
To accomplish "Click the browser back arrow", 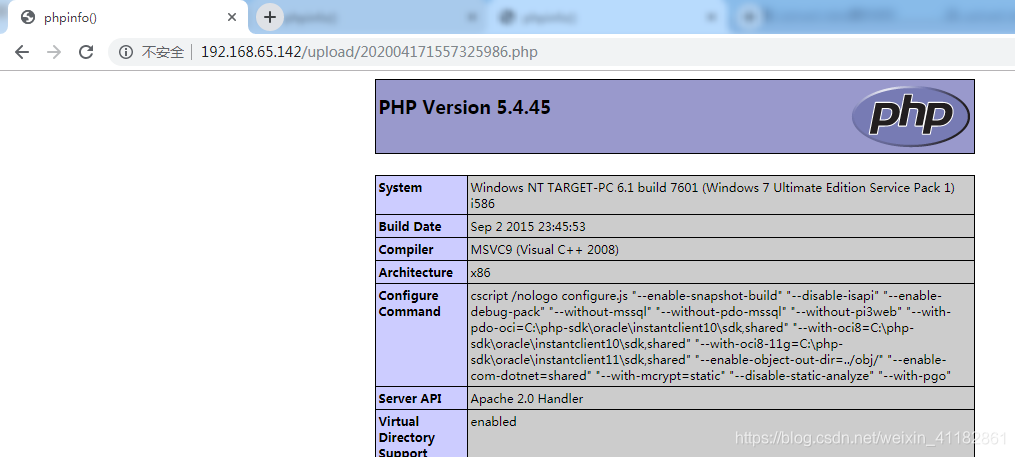I will coord(22,52).
